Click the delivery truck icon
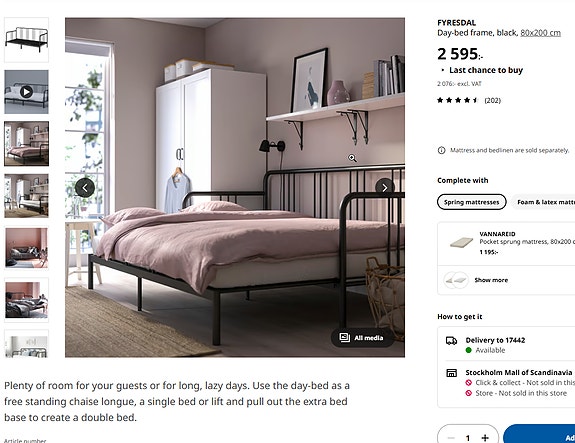Viewport: 575px width, 443px height. [x=451, y=341]
